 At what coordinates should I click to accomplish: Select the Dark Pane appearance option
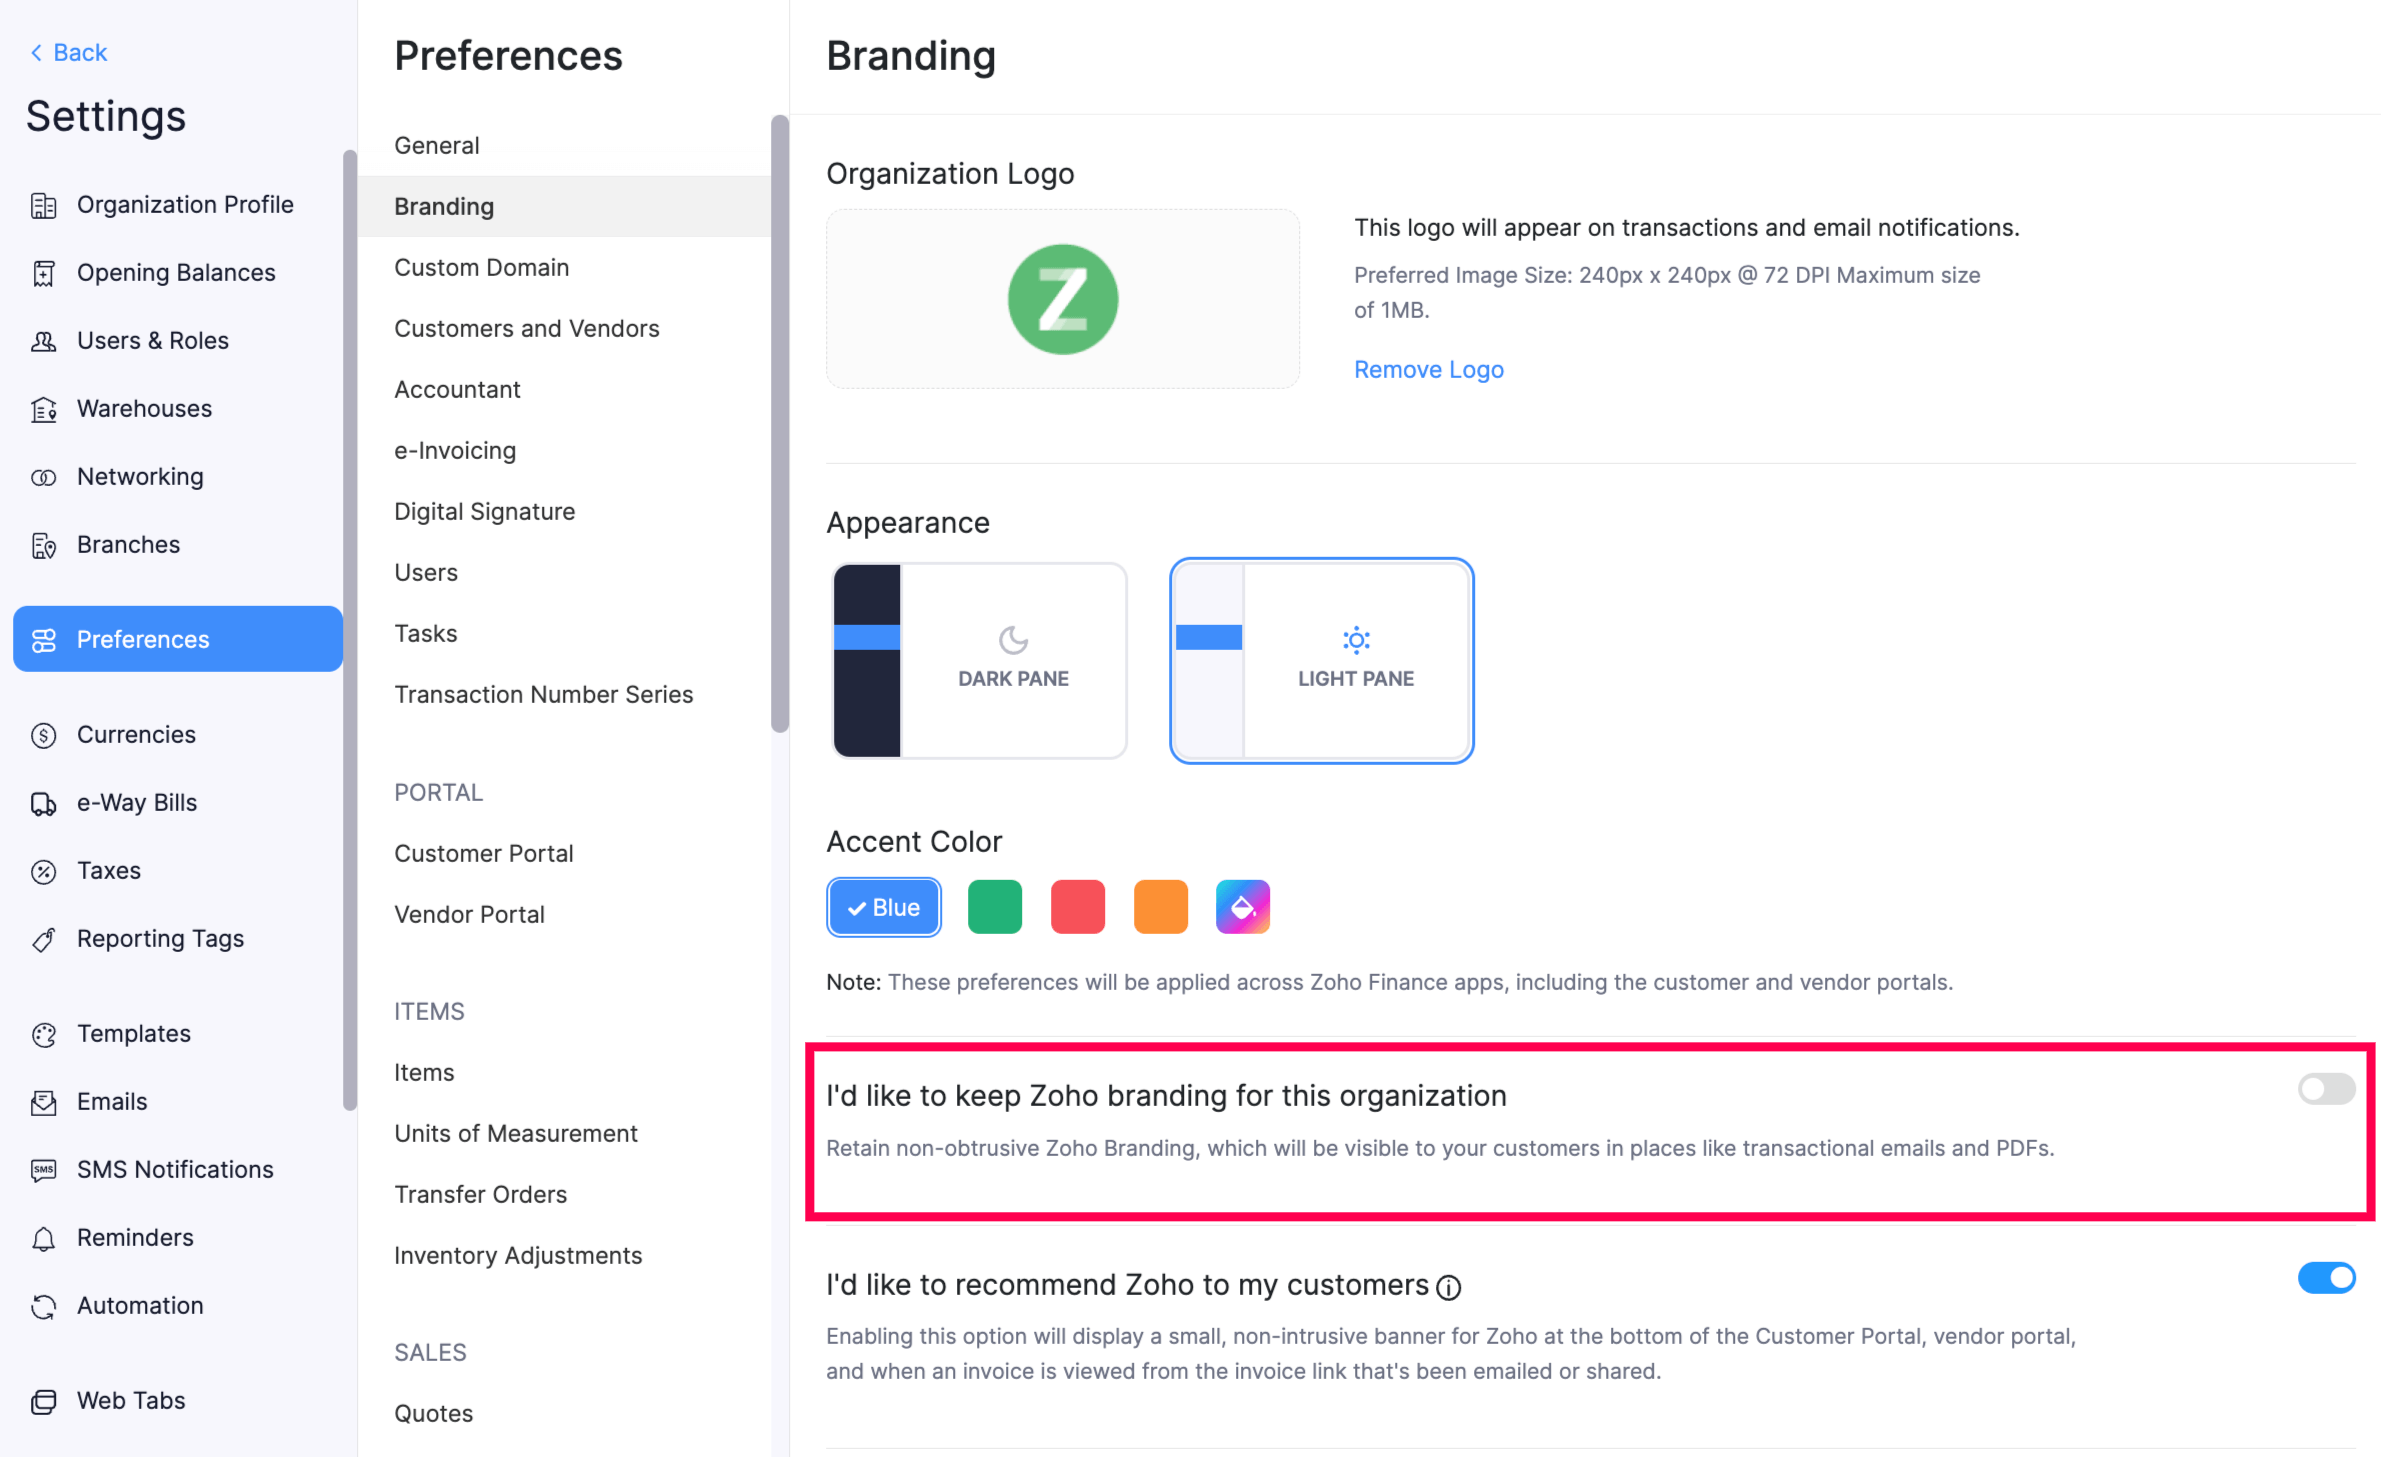(979, 661)
